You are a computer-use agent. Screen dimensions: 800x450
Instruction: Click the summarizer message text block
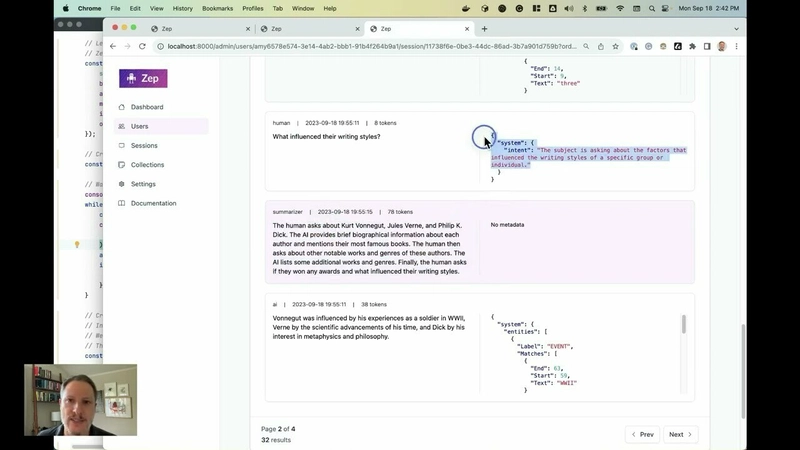(367, 248)
